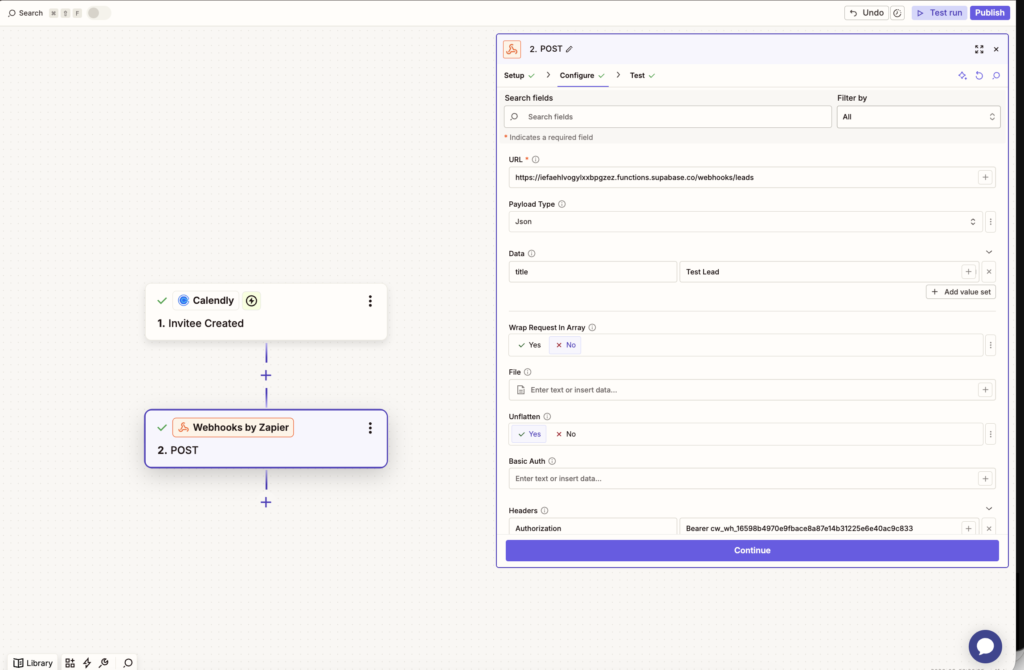Open version history clock icon beside Undo

click(x=897, y=13)
